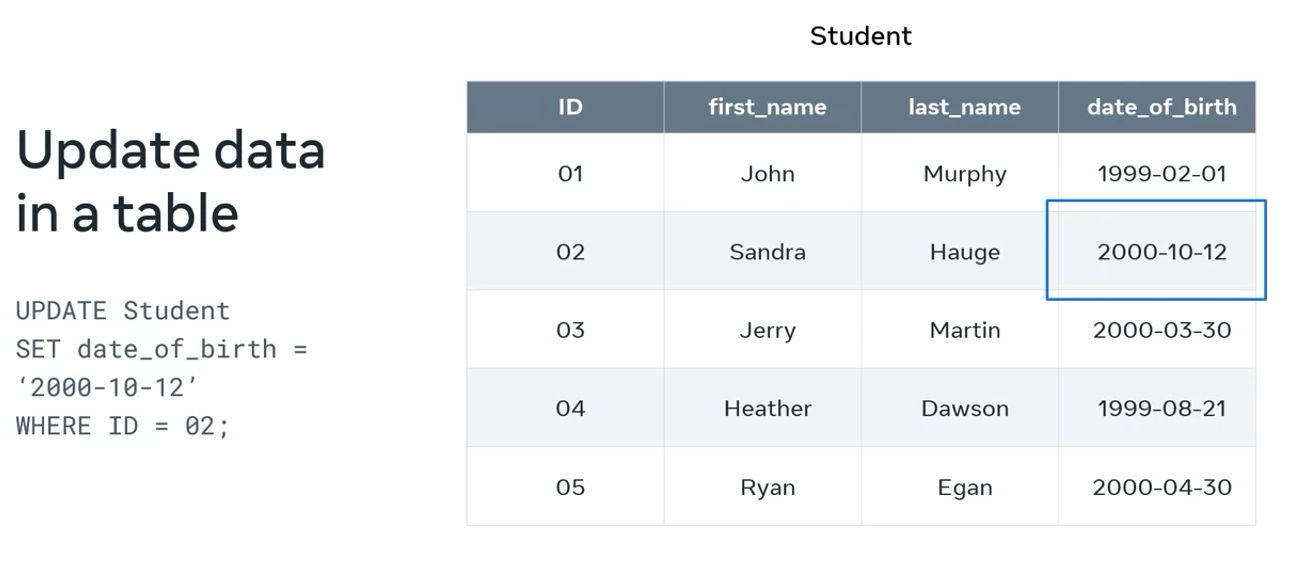Screen dimensions: 1293x574
Task: Click the first name cell John
Action: pos(767,174)
